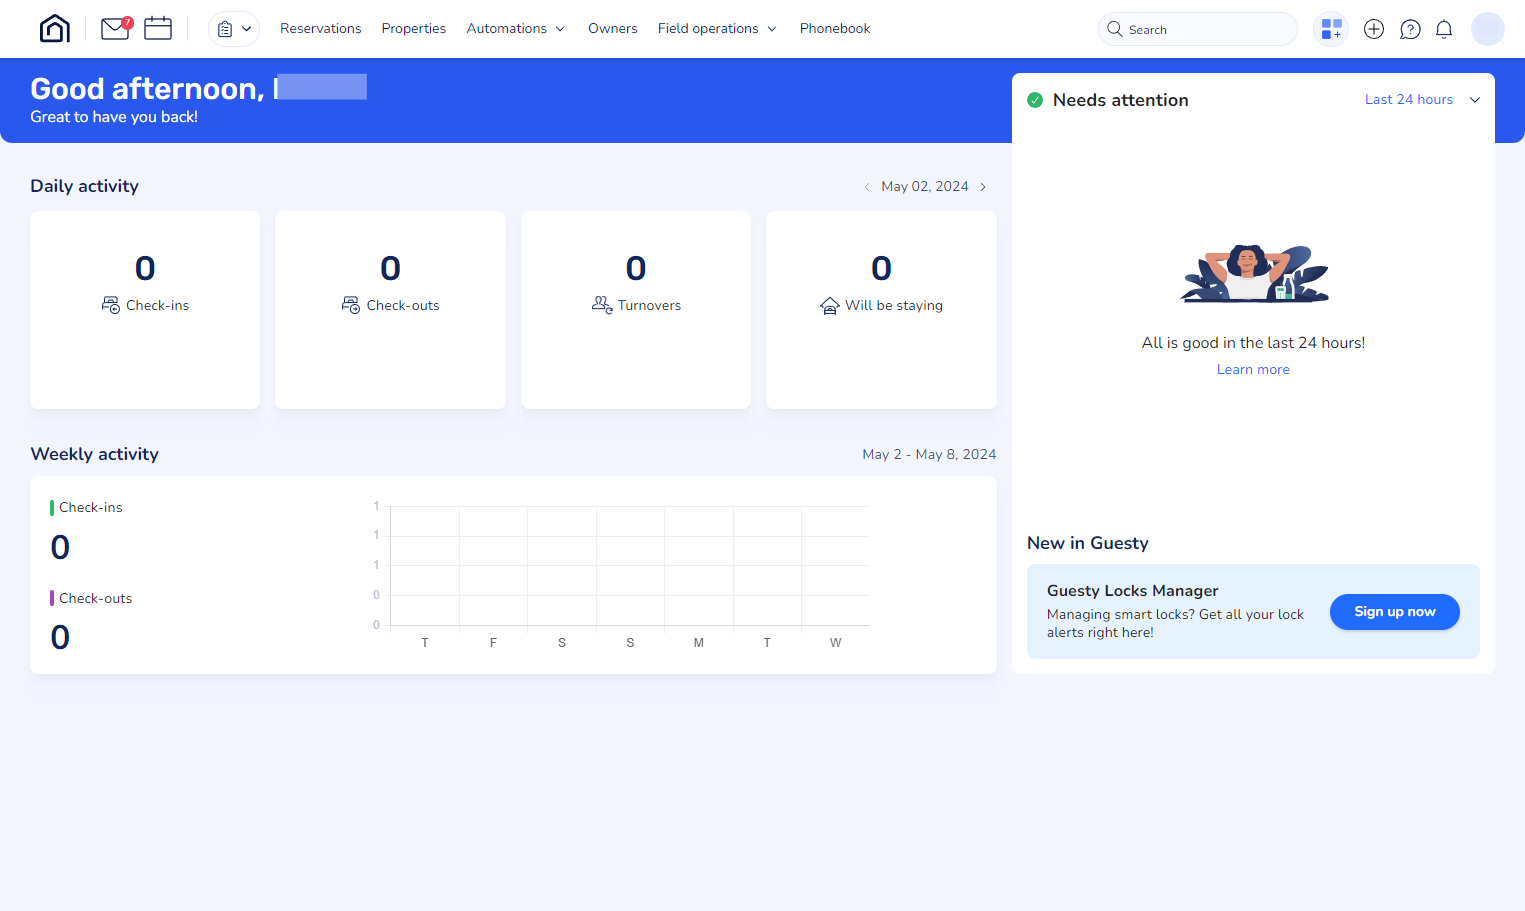Viewport: 1525px width, 911px height.
Task: Open the Guesty home logo
Action: pos(55,29)
